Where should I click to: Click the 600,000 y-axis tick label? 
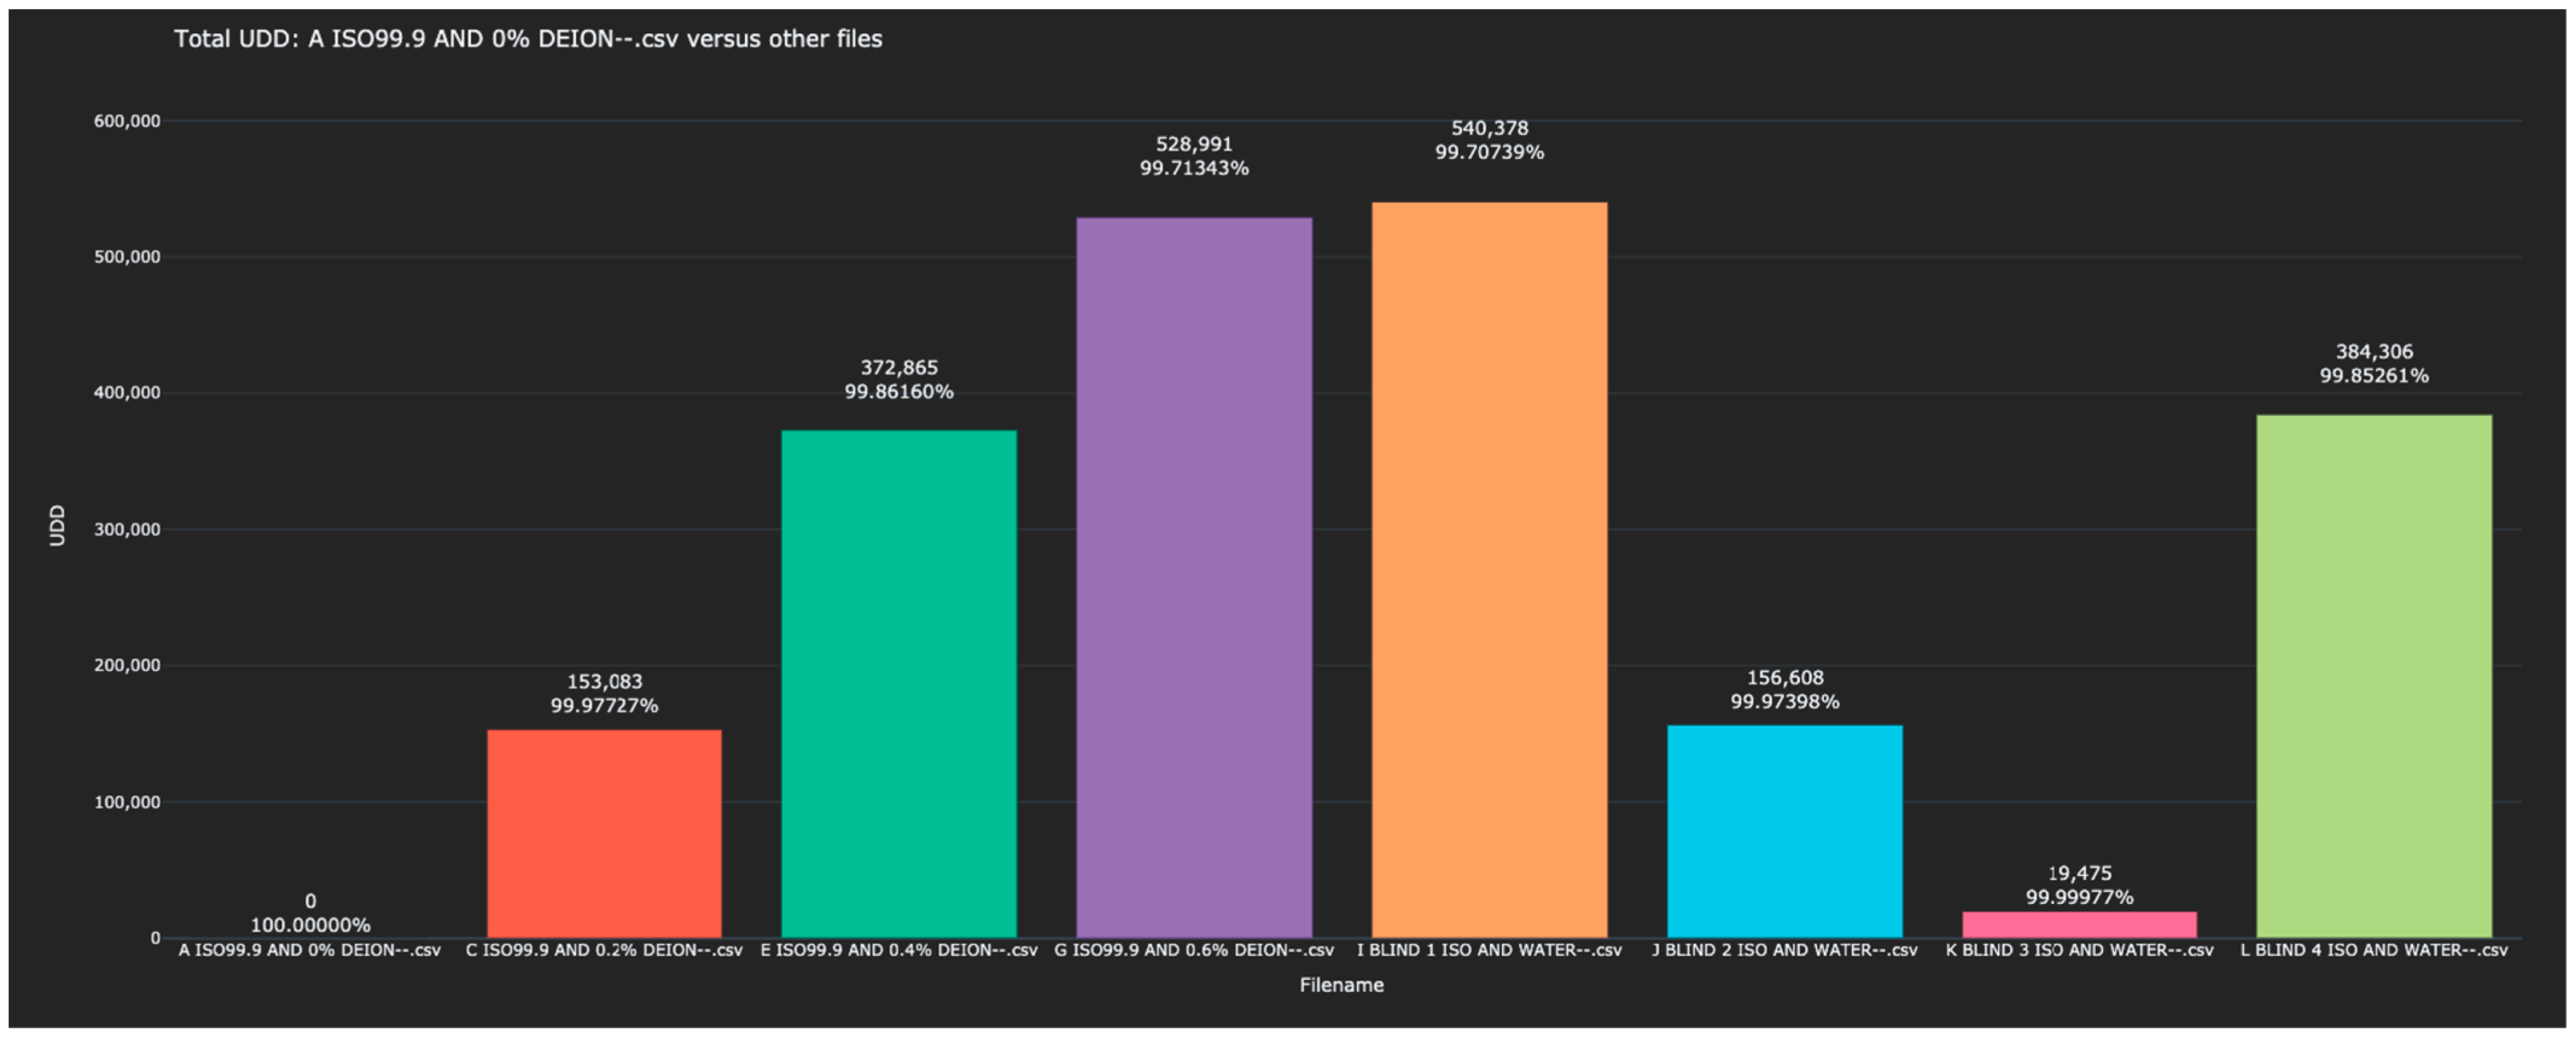127,121
